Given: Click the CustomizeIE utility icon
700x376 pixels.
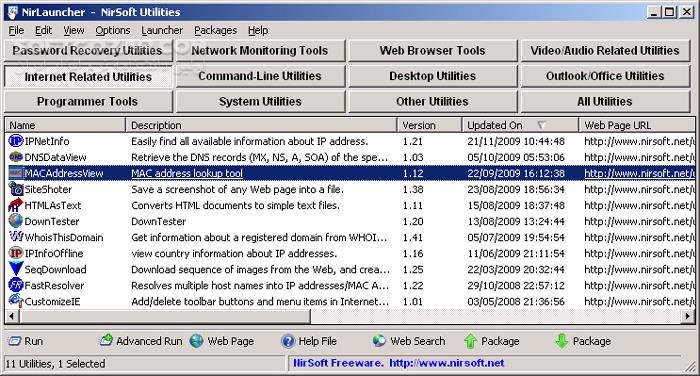Looking at the screenshot, I should tap(16, 301).
